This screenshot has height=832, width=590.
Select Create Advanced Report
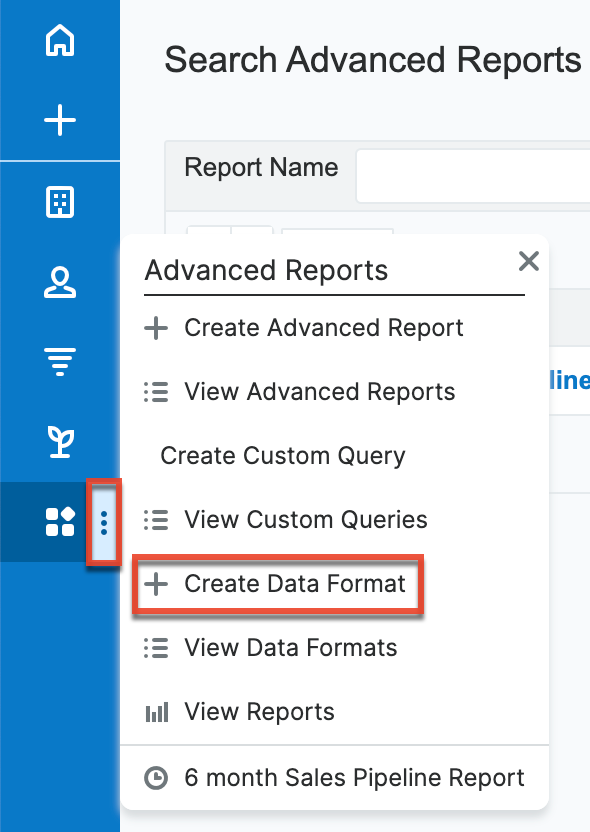(x=320, y=327)
